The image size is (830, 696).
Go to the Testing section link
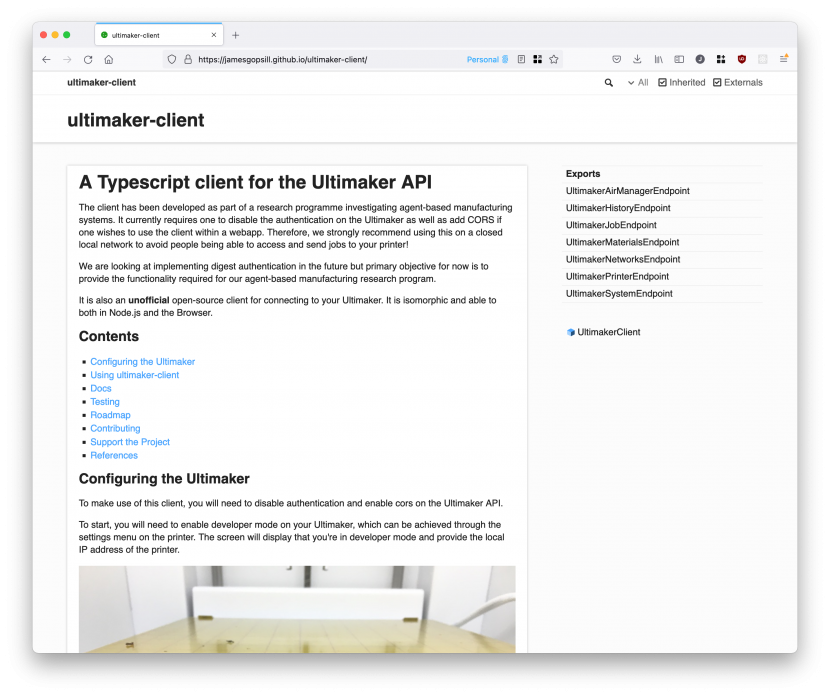(105, 402)
